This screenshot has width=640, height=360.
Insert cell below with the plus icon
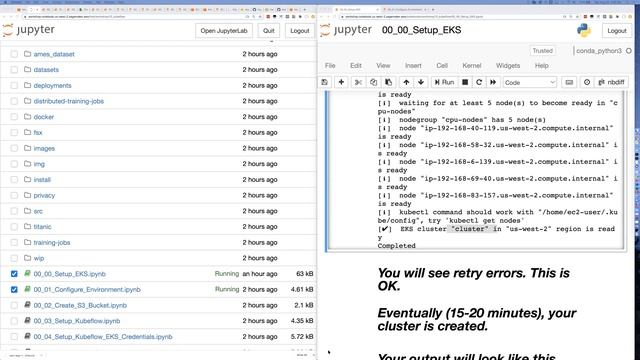coord(341,82)
